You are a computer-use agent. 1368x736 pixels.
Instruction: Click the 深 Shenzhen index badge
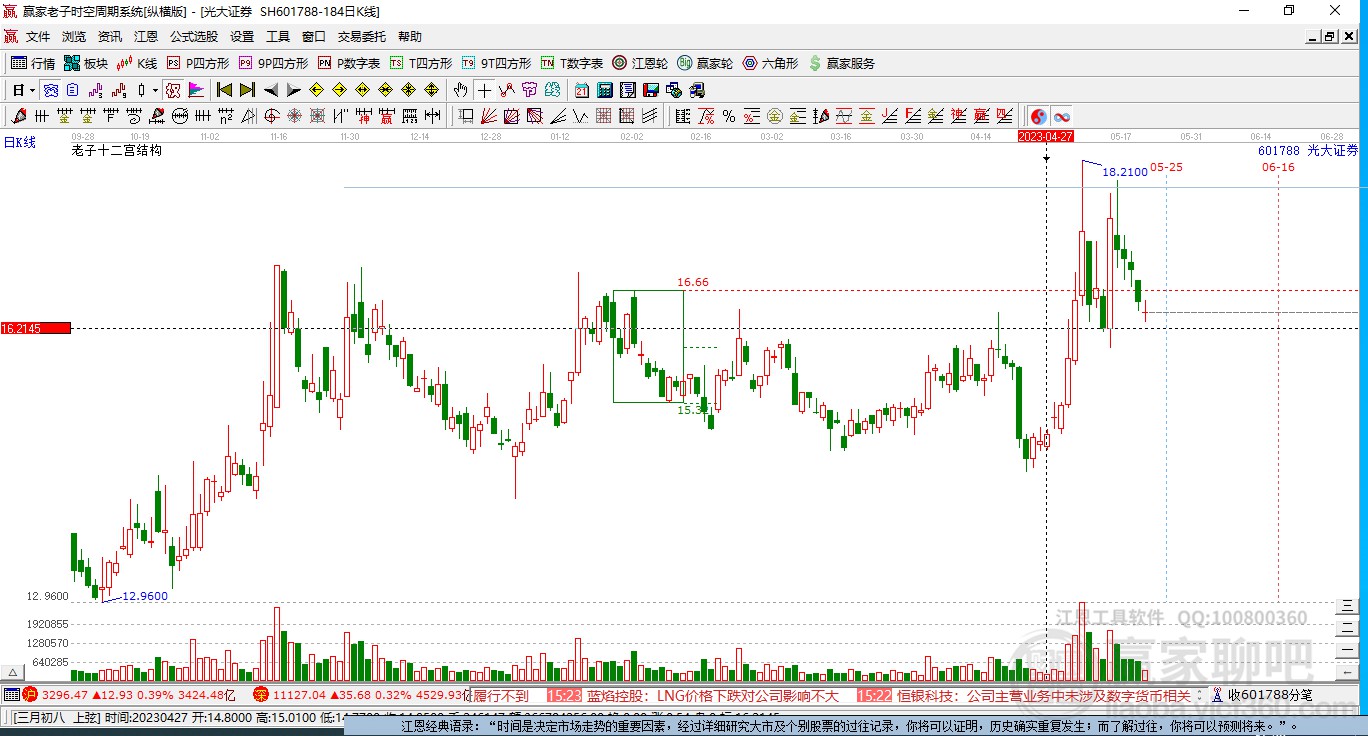click(x=260, y=694)
